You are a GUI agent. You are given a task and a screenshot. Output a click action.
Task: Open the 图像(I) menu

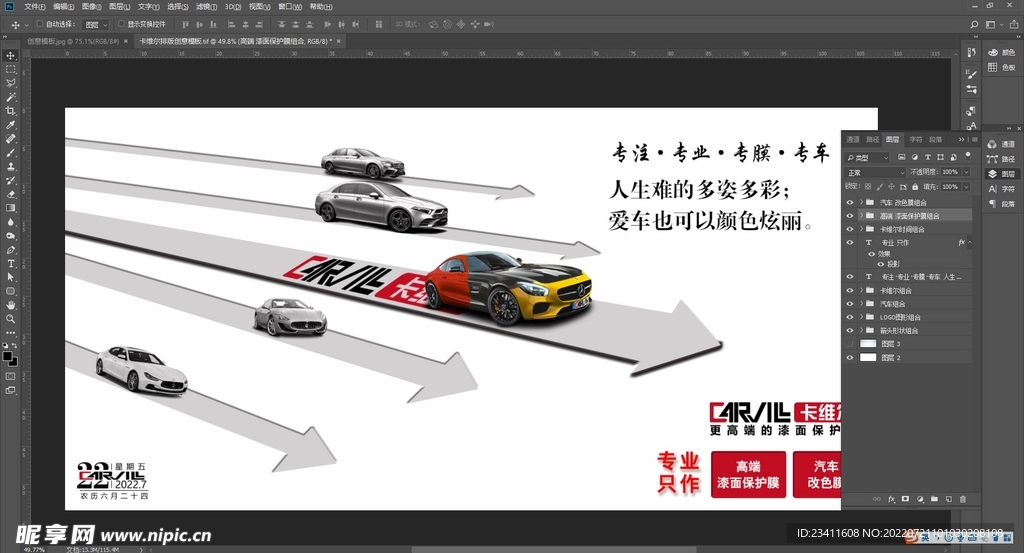click(91, 7)
